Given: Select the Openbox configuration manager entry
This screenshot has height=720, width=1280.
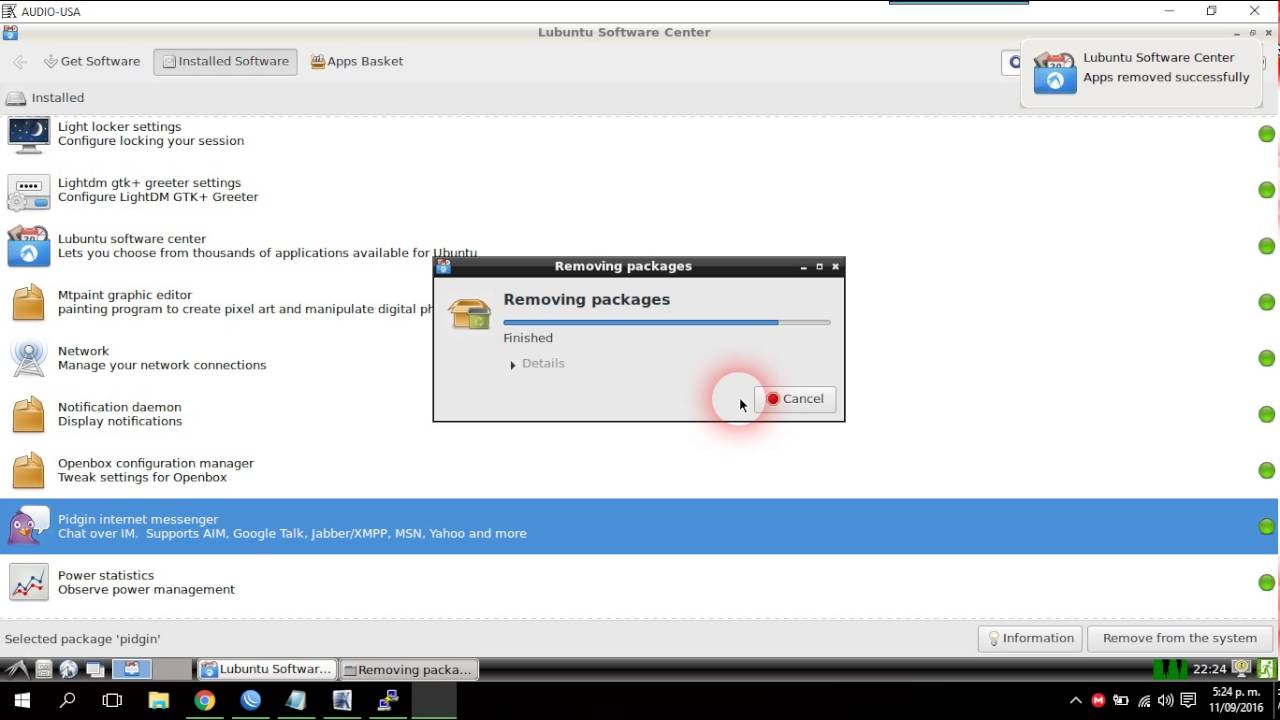Looking at the screenshot, I should [x=640, y=470].
